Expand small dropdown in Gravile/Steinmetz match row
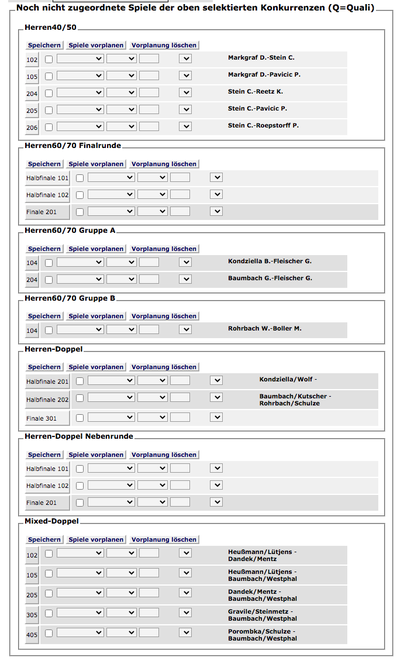 186,612
